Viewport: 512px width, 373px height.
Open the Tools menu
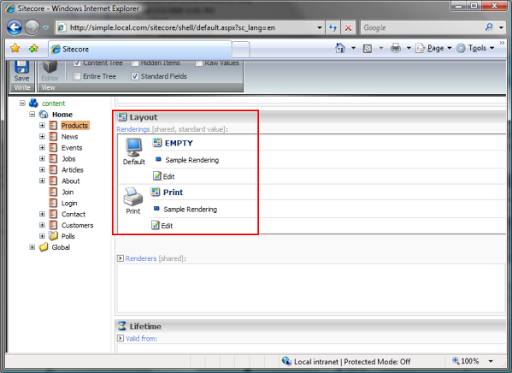475,48
